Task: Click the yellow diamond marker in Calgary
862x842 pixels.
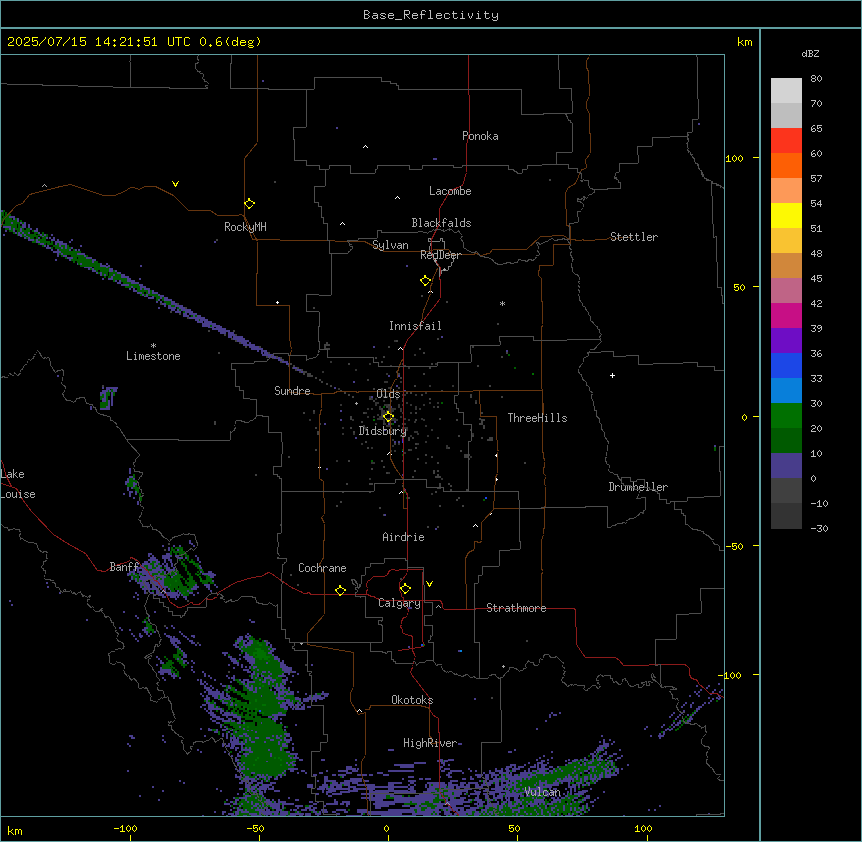Action: 405,589
